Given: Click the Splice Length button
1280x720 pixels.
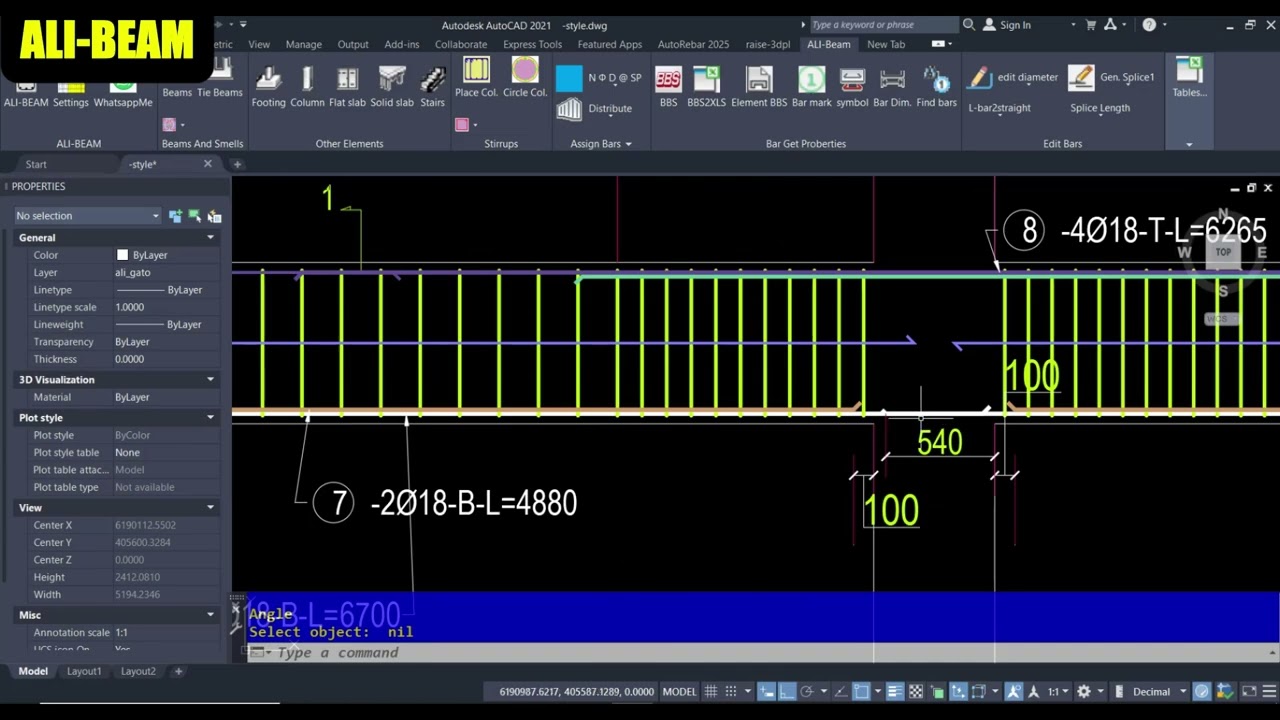Looking at the screenshot, I should point(1100,108).
